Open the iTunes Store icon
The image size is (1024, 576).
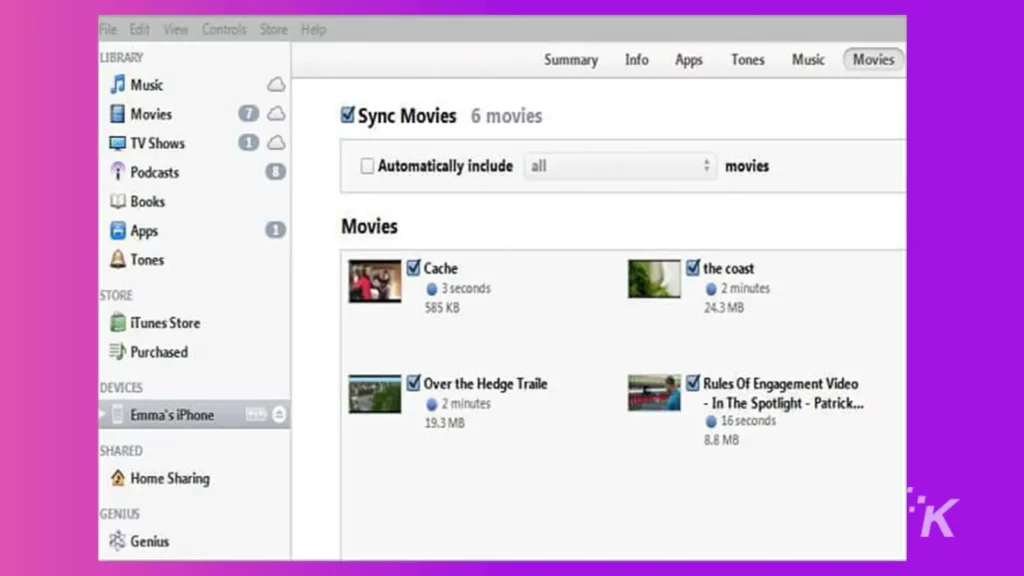pos(118,322)
